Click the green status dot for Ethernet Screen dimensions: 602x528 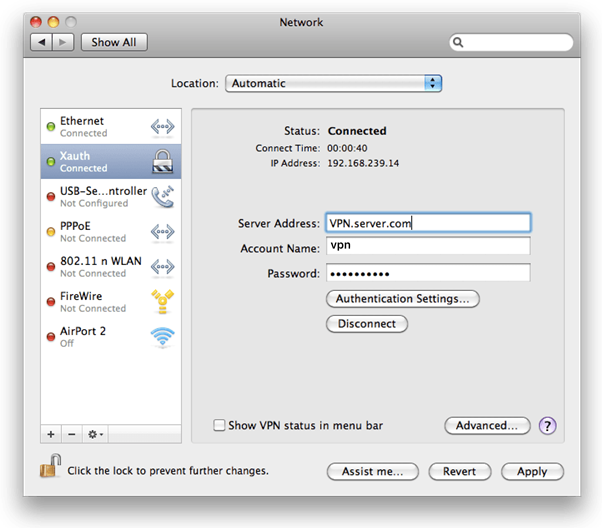click(51, 127)
